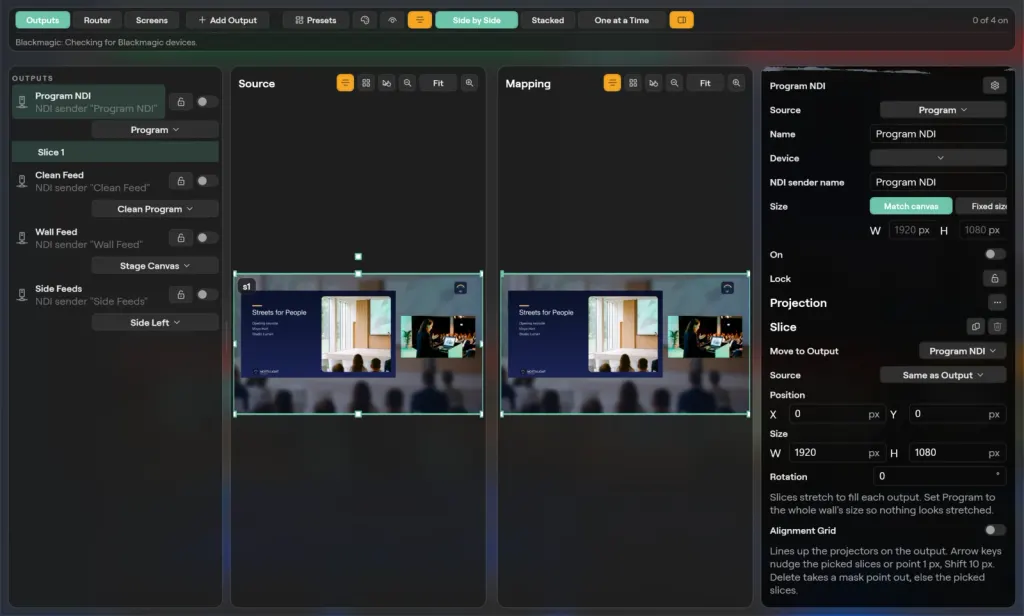
Task: Select Stacked view
Action: click(x=547, y=20)
